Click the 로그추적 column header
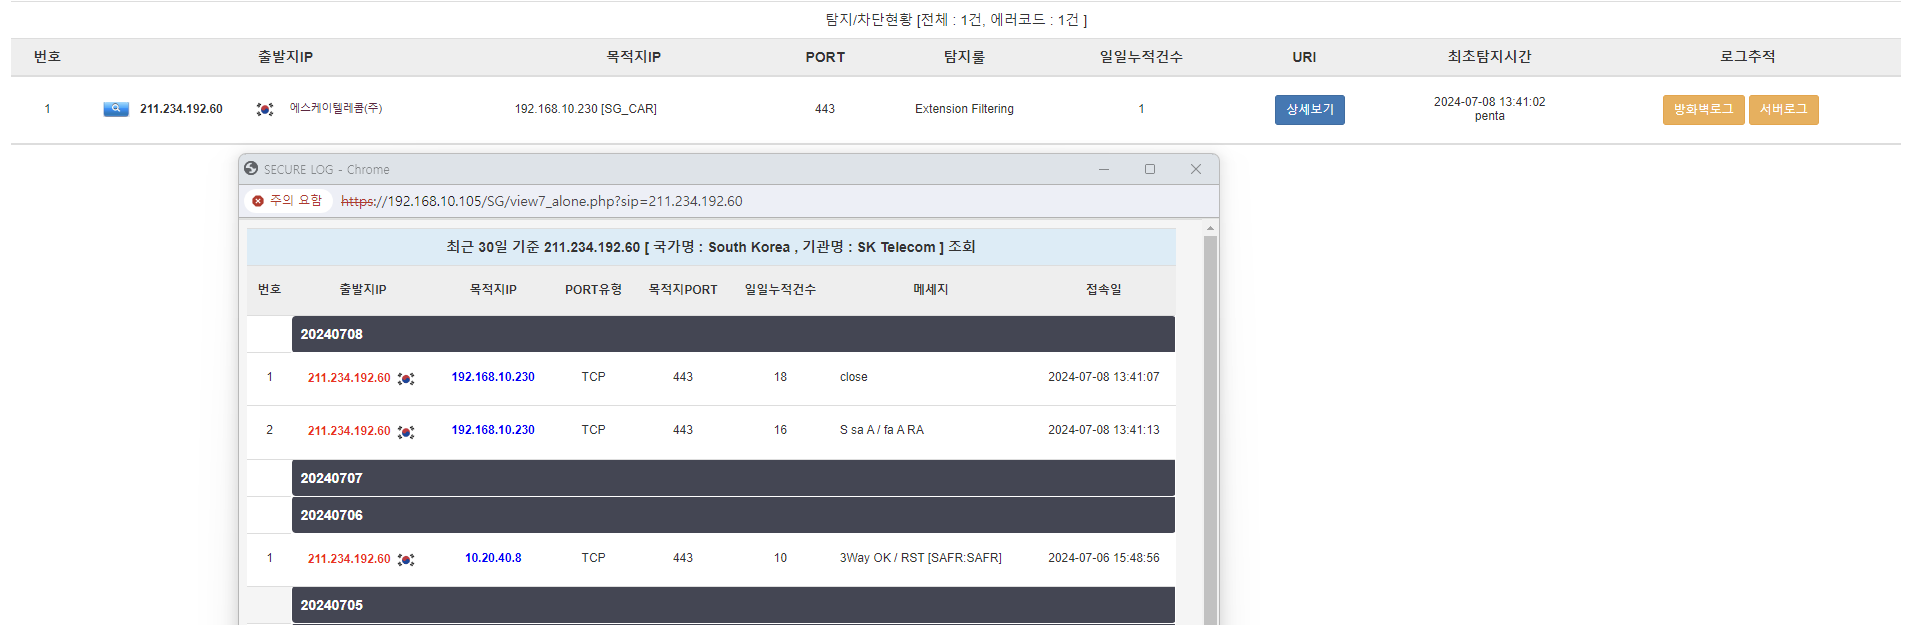 tap(1747, 57)
